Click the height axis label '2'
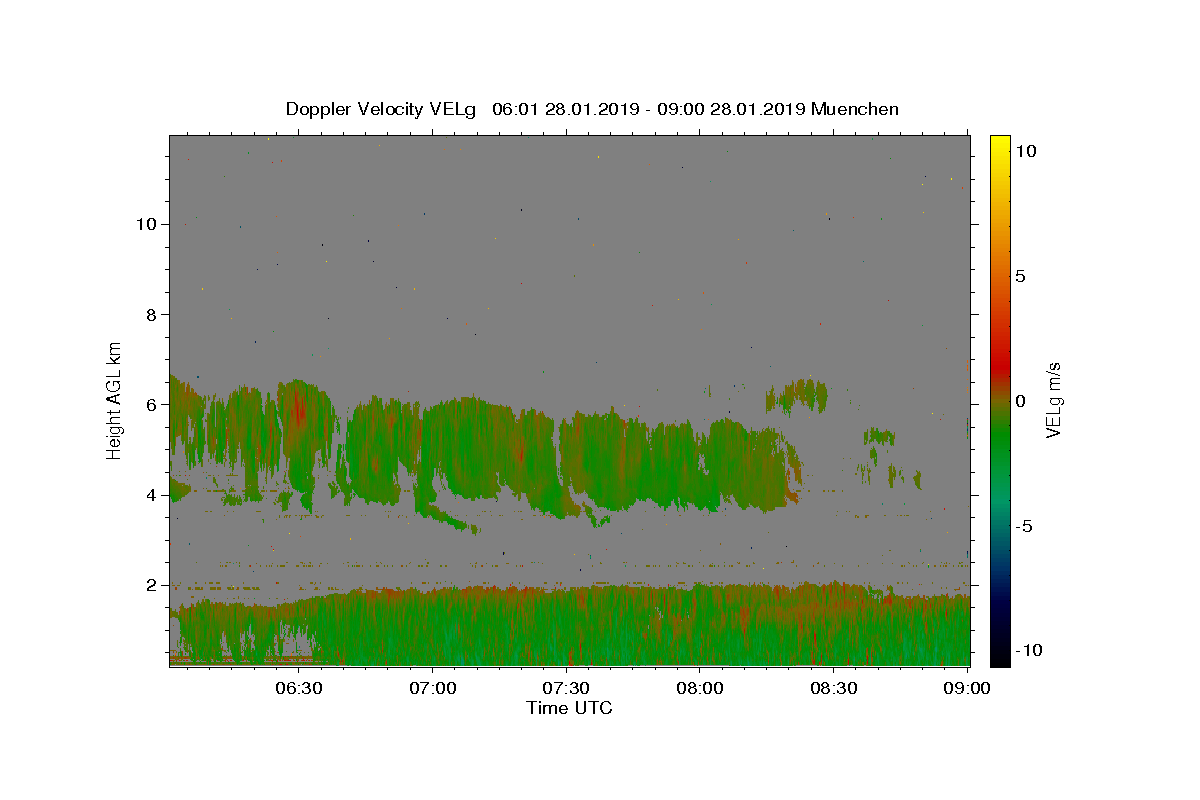The width and height of the screenshot is (1200, 800). pos(153,585)
